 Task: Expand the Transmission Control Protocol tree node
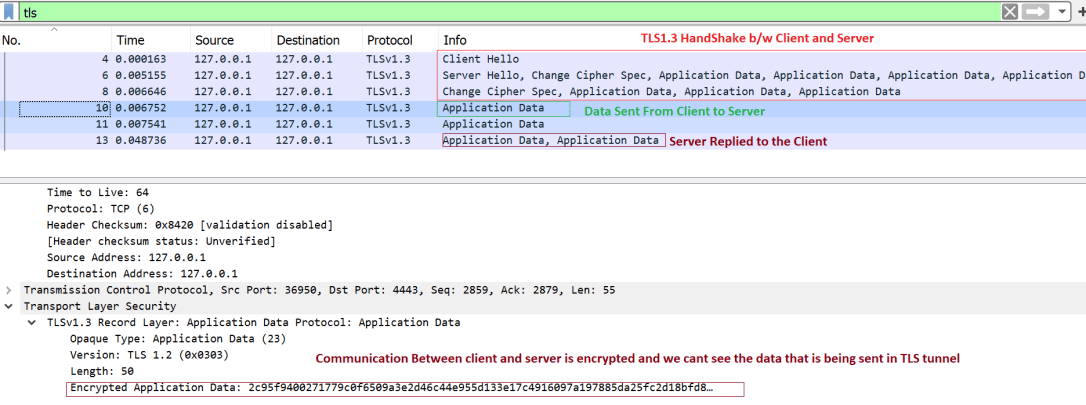(x=8, y=290)
